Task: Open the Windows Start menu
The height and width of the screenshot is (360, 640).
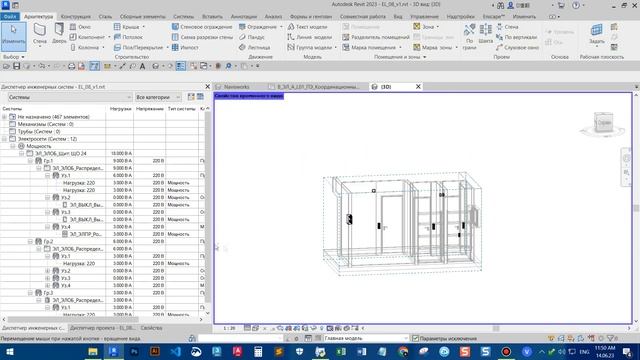Action: (10, 351)
